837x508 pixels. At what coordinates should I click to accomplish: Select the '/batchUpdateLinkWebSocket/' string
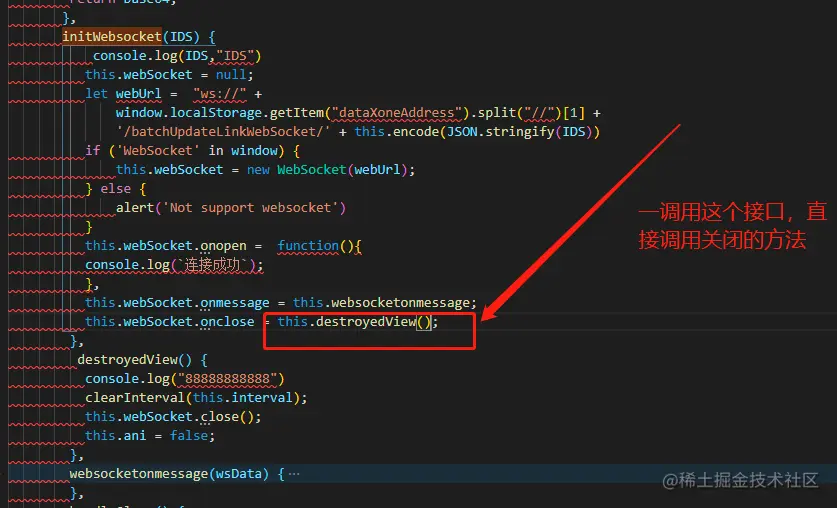pos(223,132)
